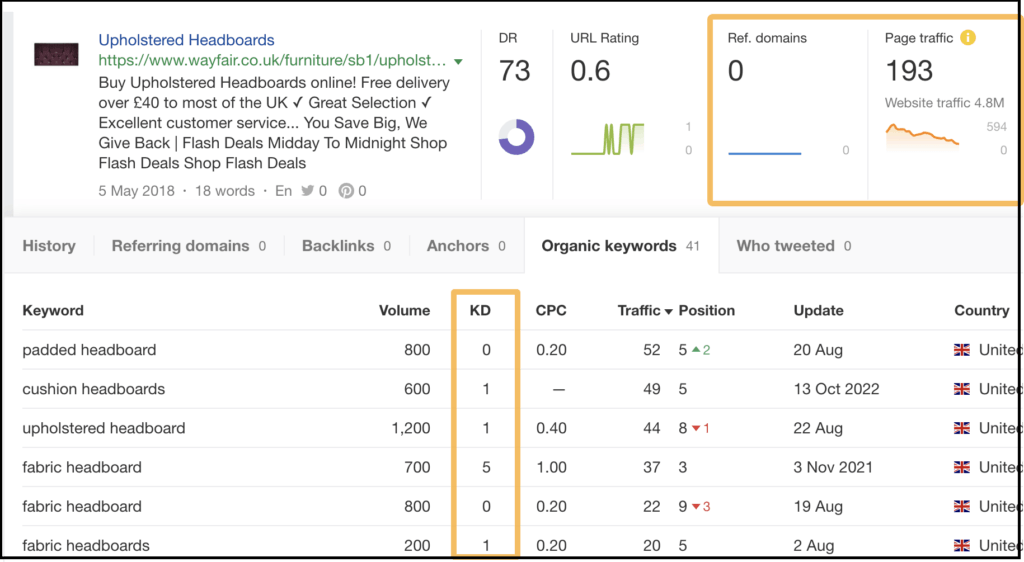Click the '1.00' CPC value
1024x562 pixels.
click(551, 467)
